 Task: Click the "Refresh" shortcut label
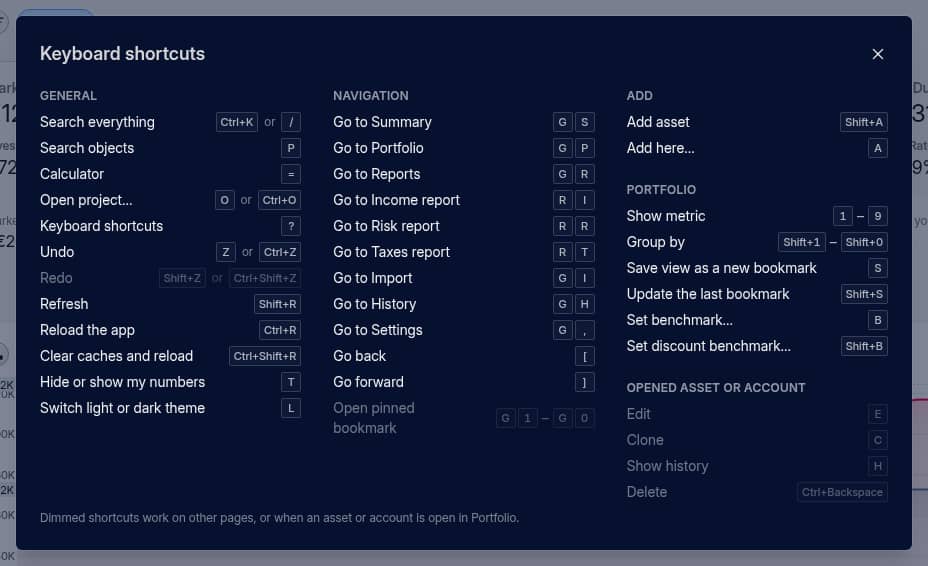(64, 304)
